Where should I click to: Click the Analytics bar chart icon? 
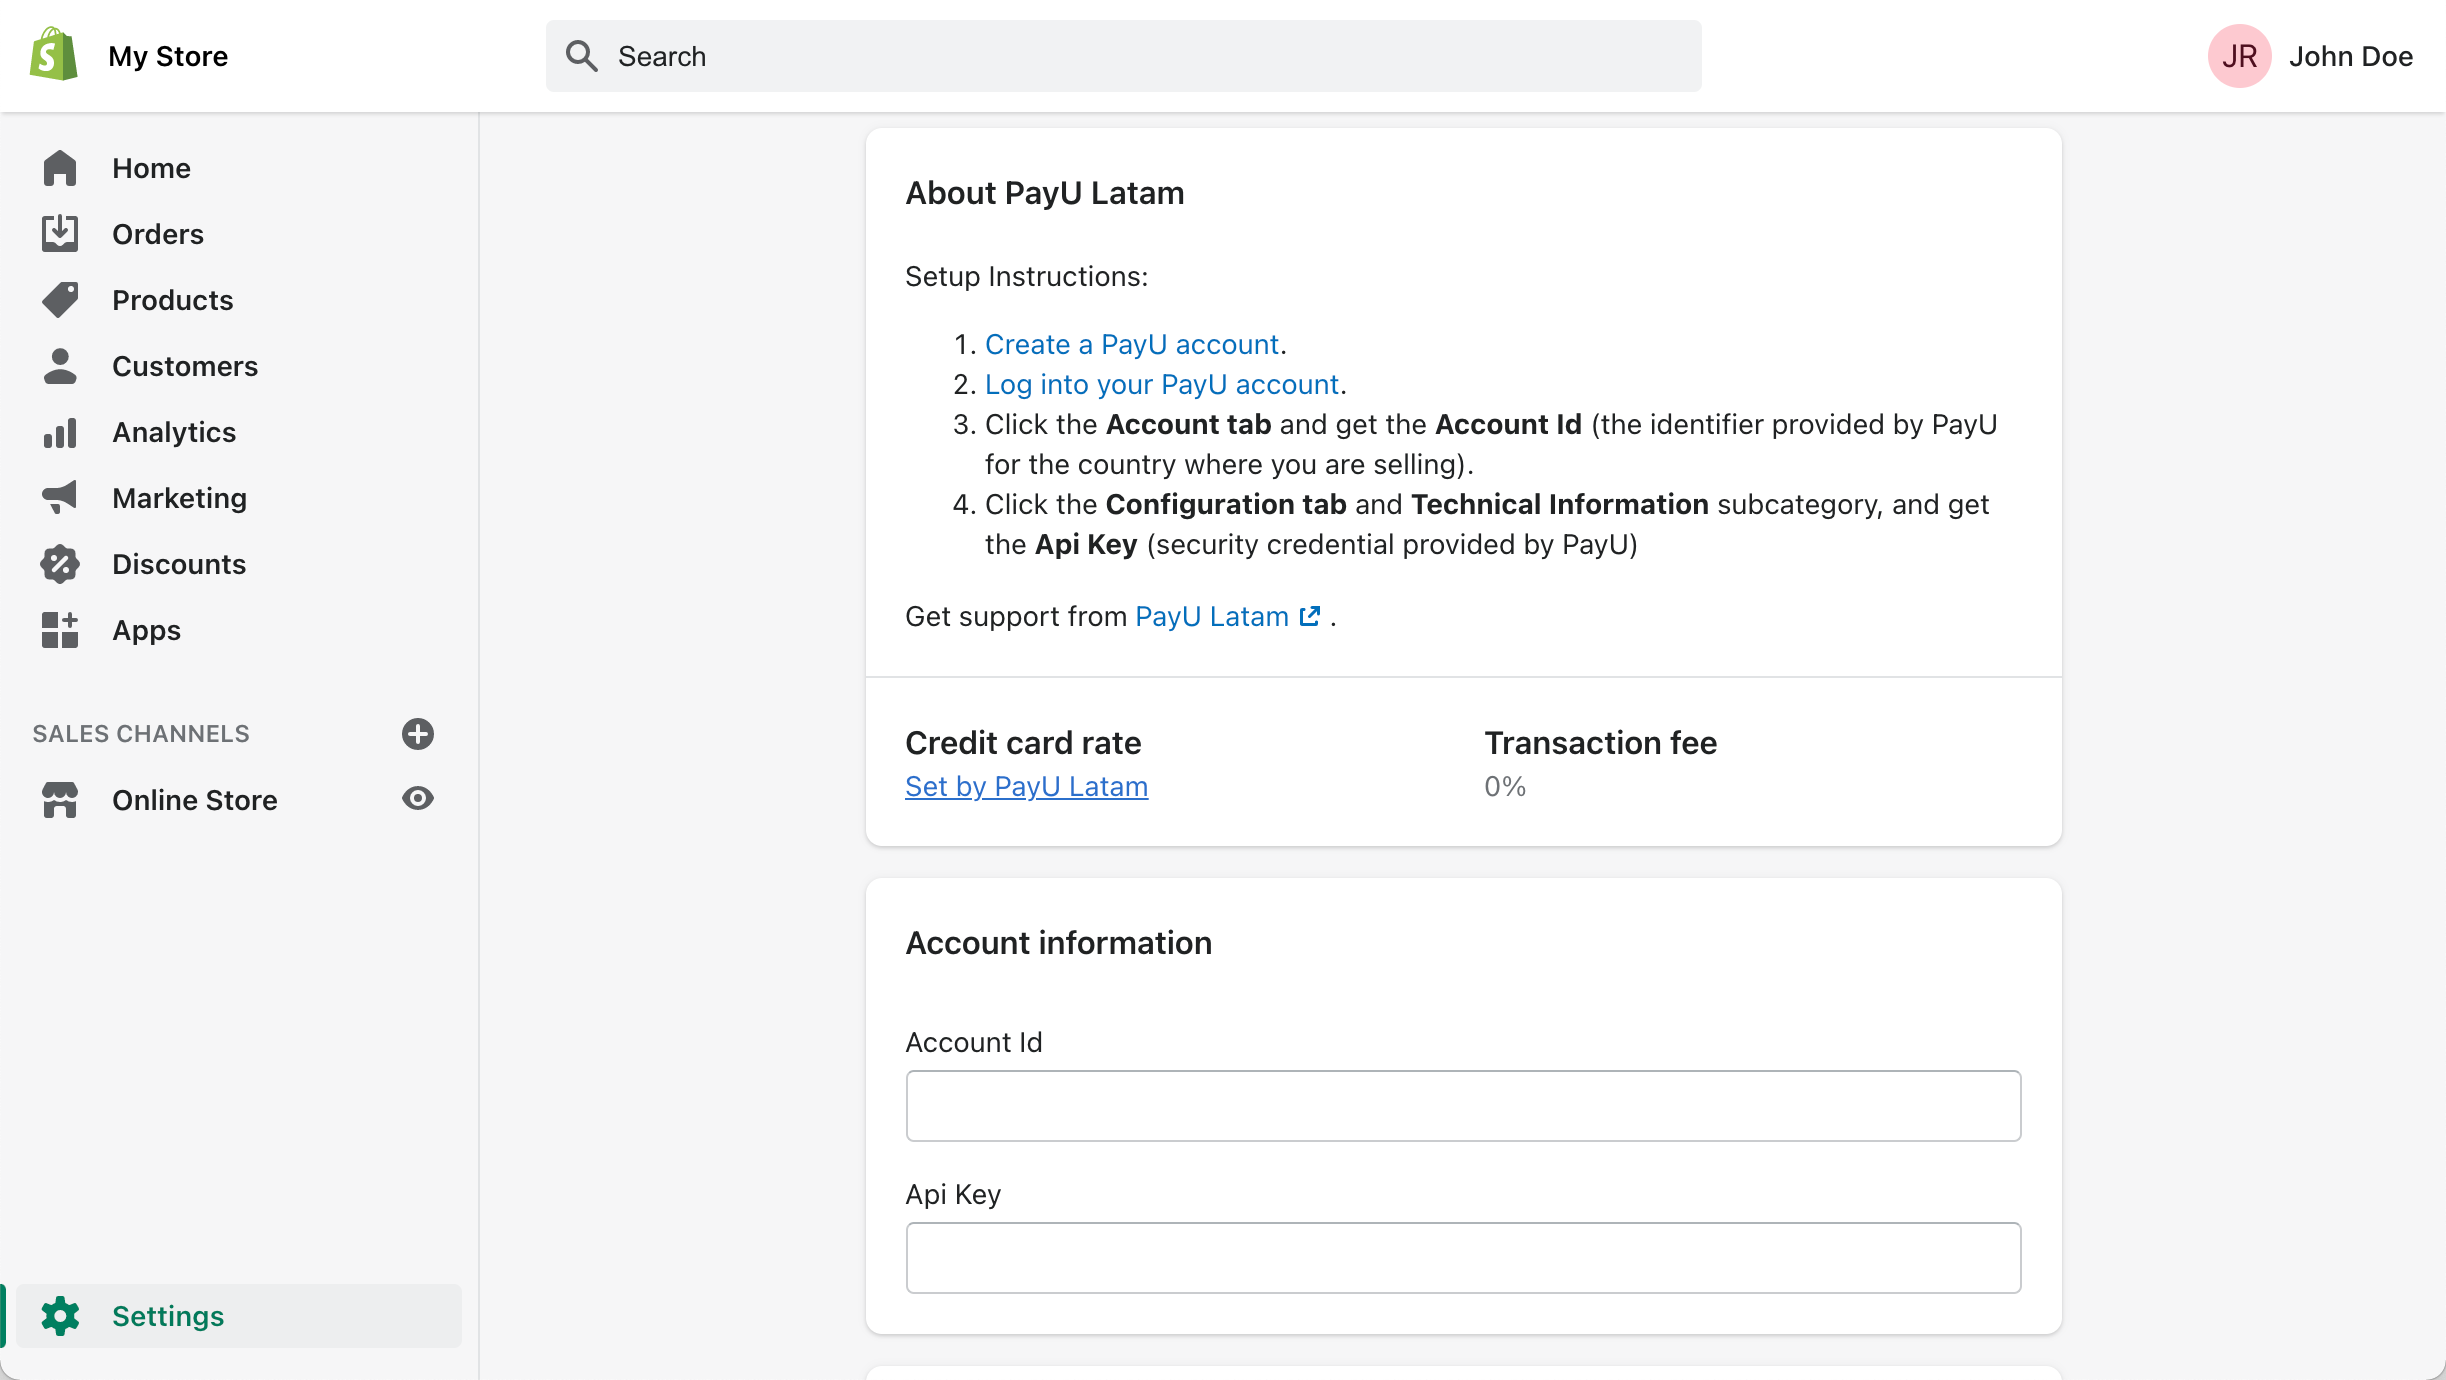tap(60, 432)
